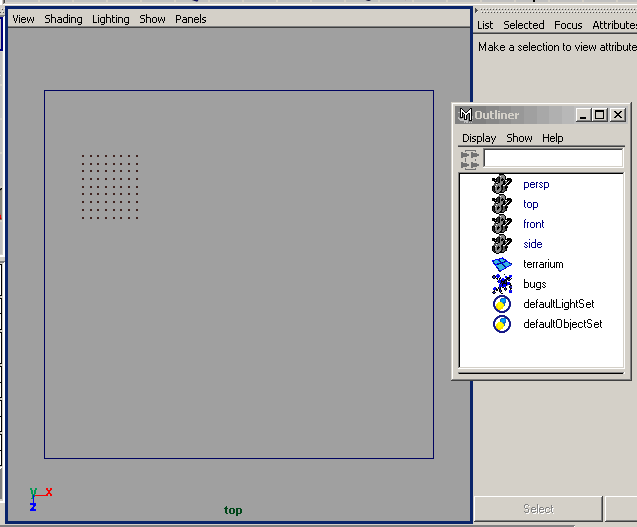Open the Focus menu in Attribute Editor
The image size is (637, 527).
(x=568, y=25)
